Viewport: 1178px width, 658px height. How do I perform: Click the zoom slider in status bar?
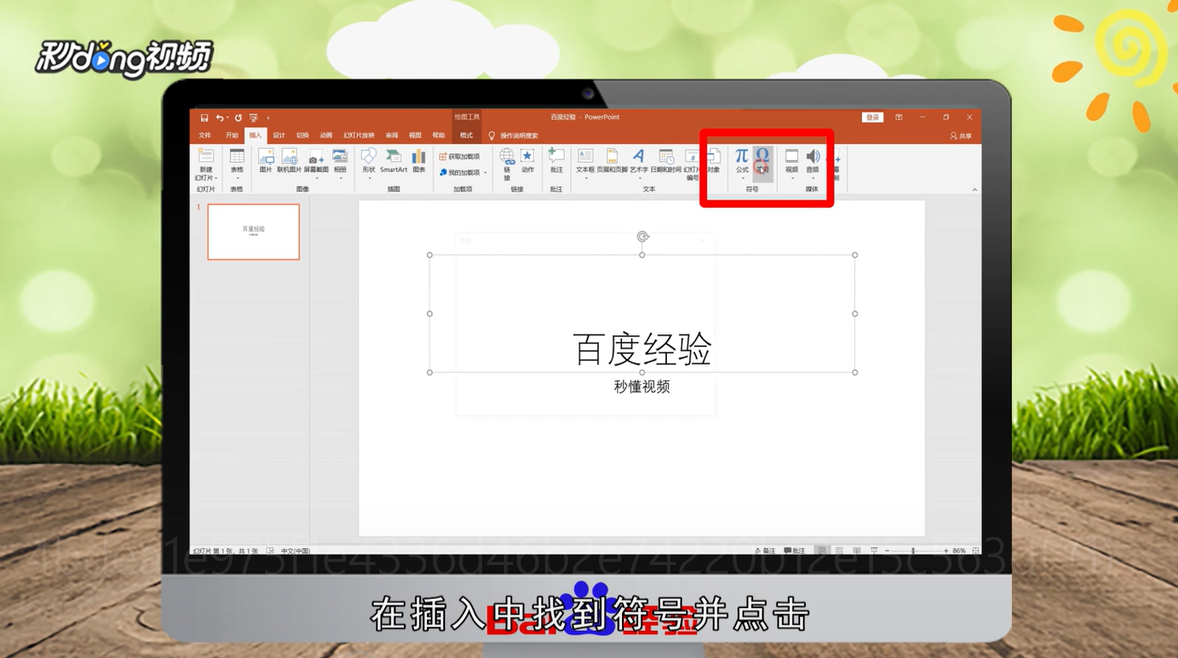[915, 551]
